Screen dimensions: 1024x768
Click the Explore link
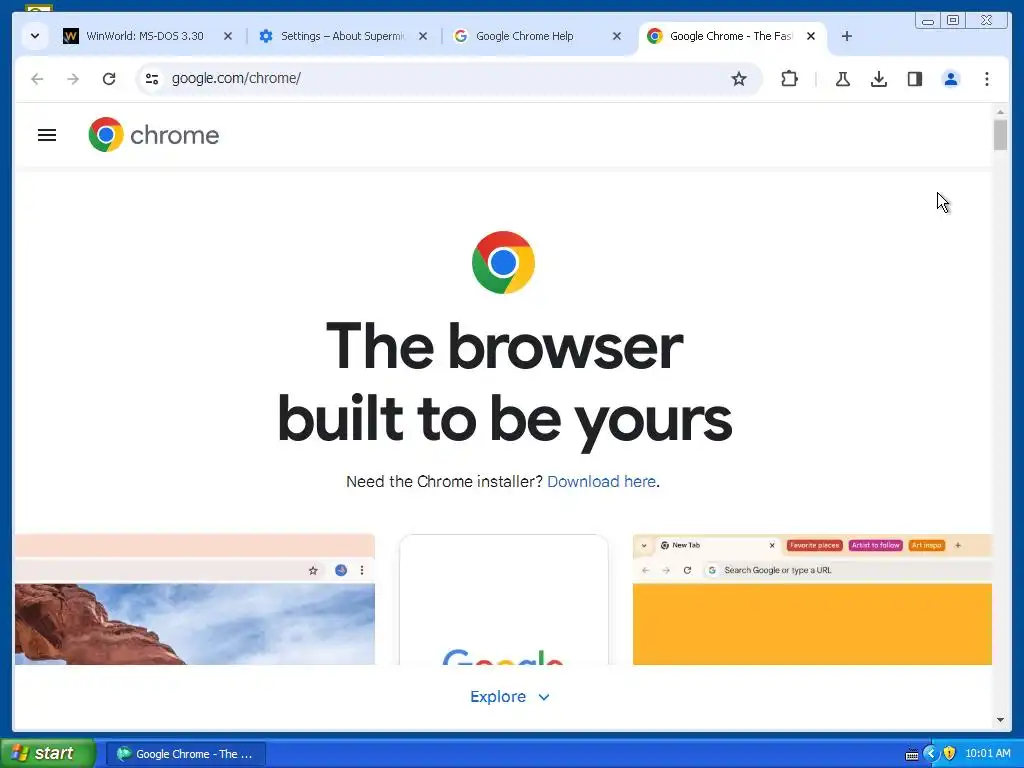[x=498, y=697]
